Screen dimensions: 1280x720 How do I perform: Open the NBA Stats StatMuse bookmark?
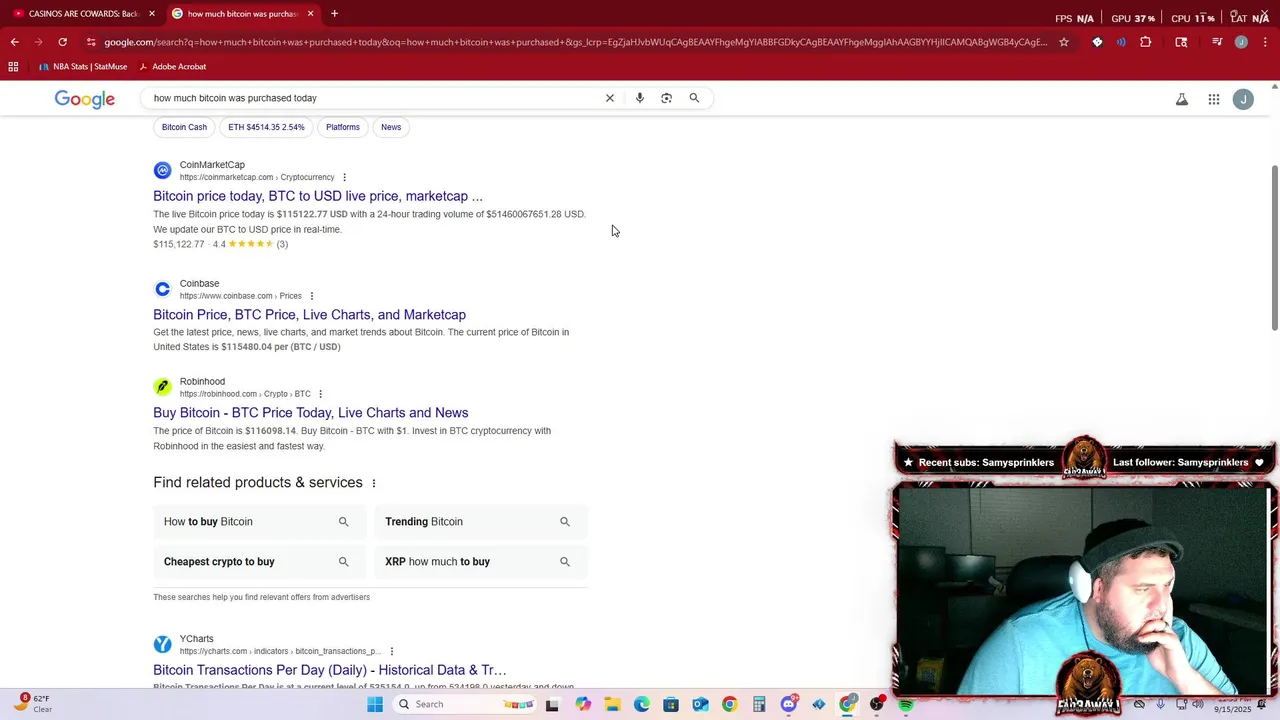83,67
